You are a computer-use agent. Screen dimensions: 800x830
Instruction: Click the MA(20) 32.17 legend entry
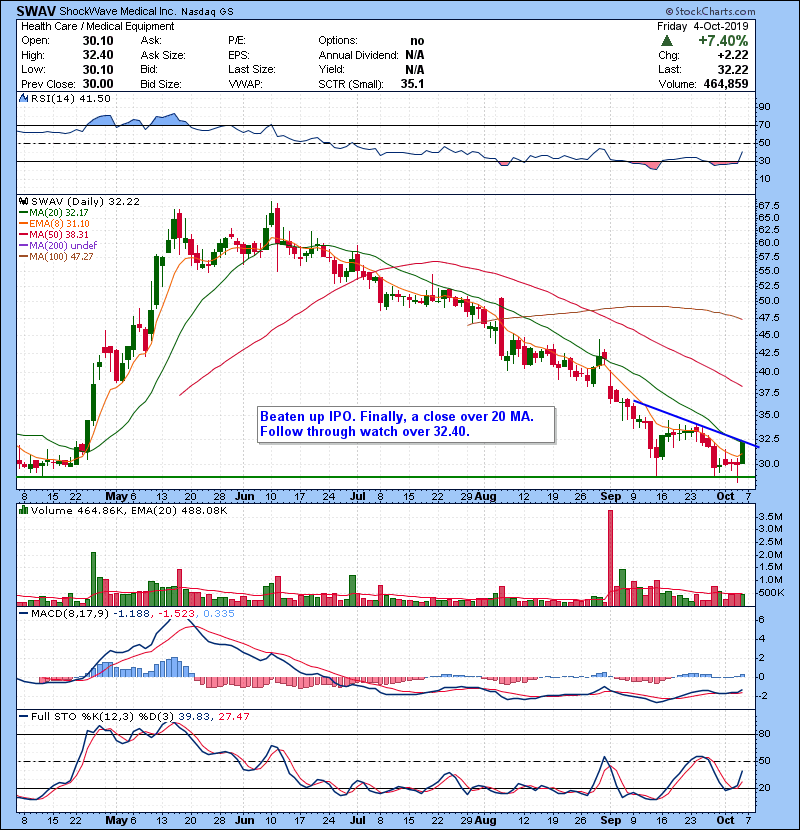(58, 212)
